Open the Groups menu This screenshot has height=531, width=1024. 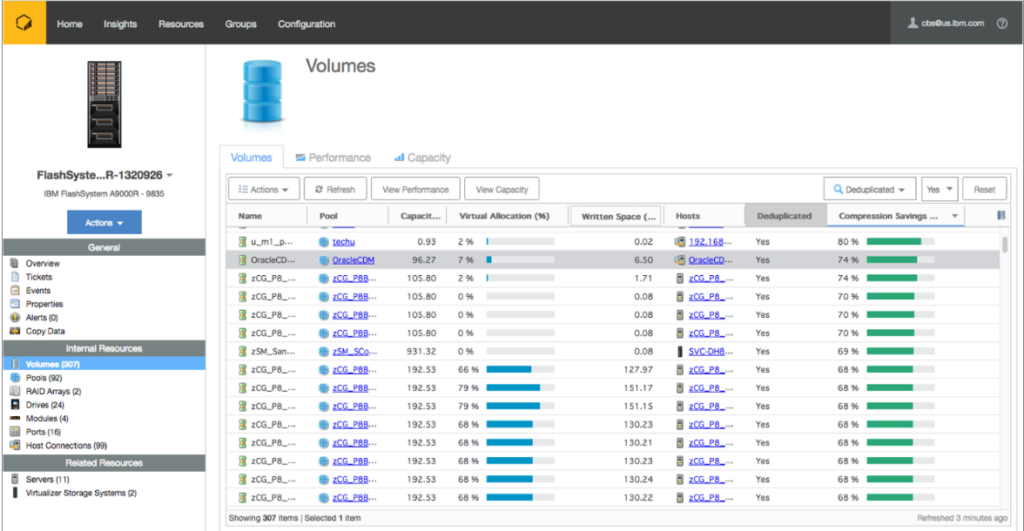pos(240,24)
